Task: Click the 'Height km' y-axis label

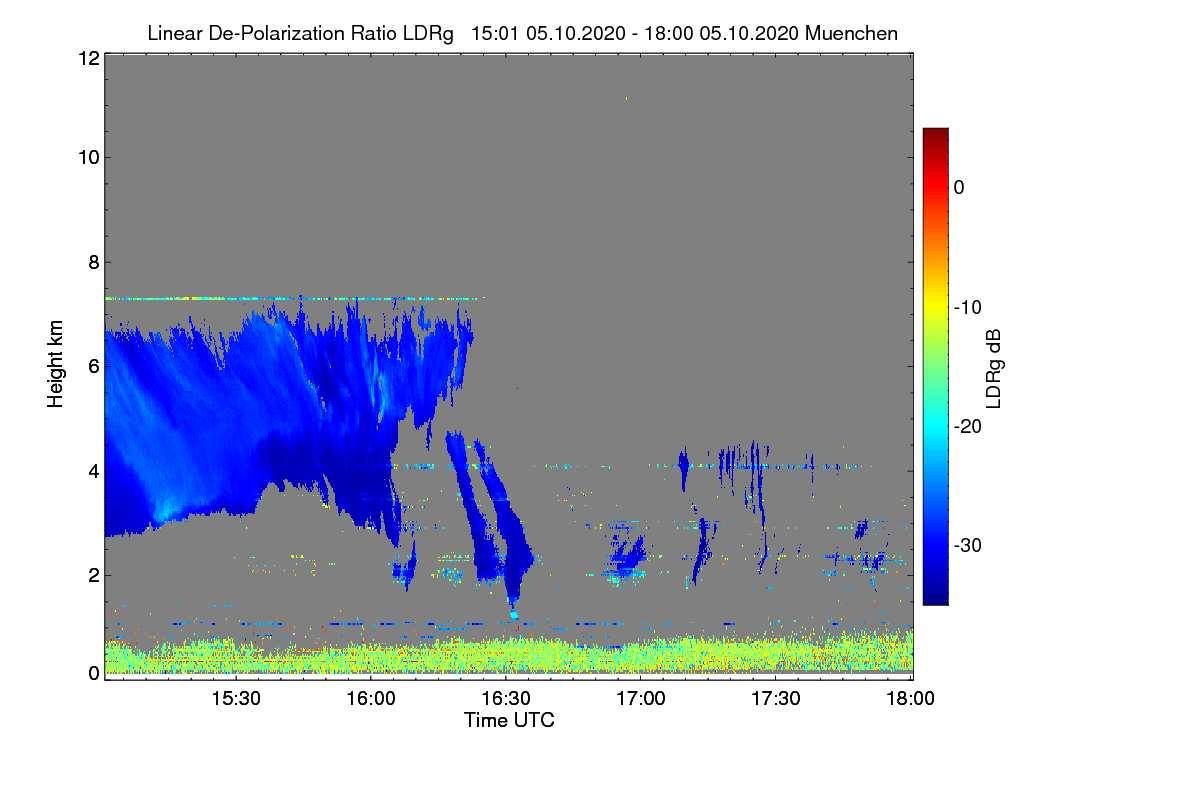Action: [x=55, y=362]
